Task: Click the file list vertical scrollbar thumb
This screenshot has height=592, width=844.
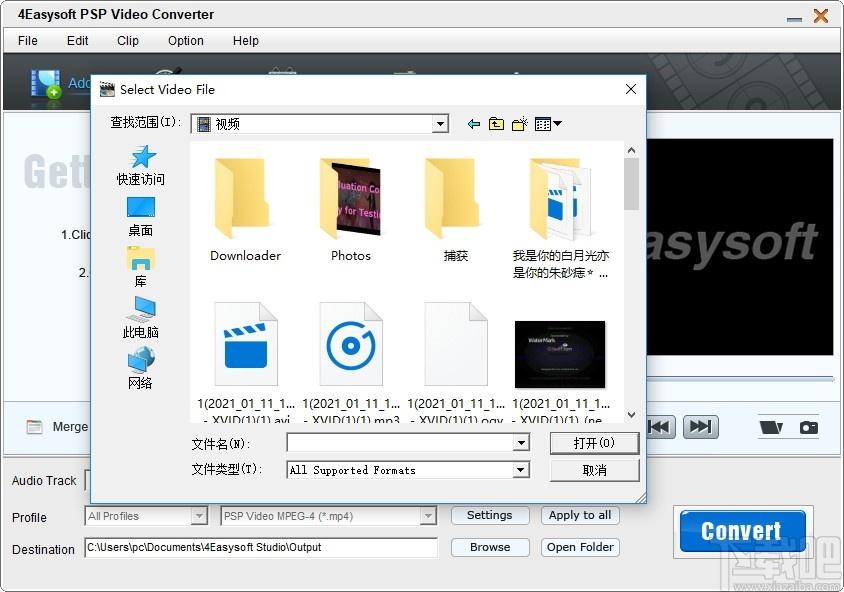Action: point(631,184)
